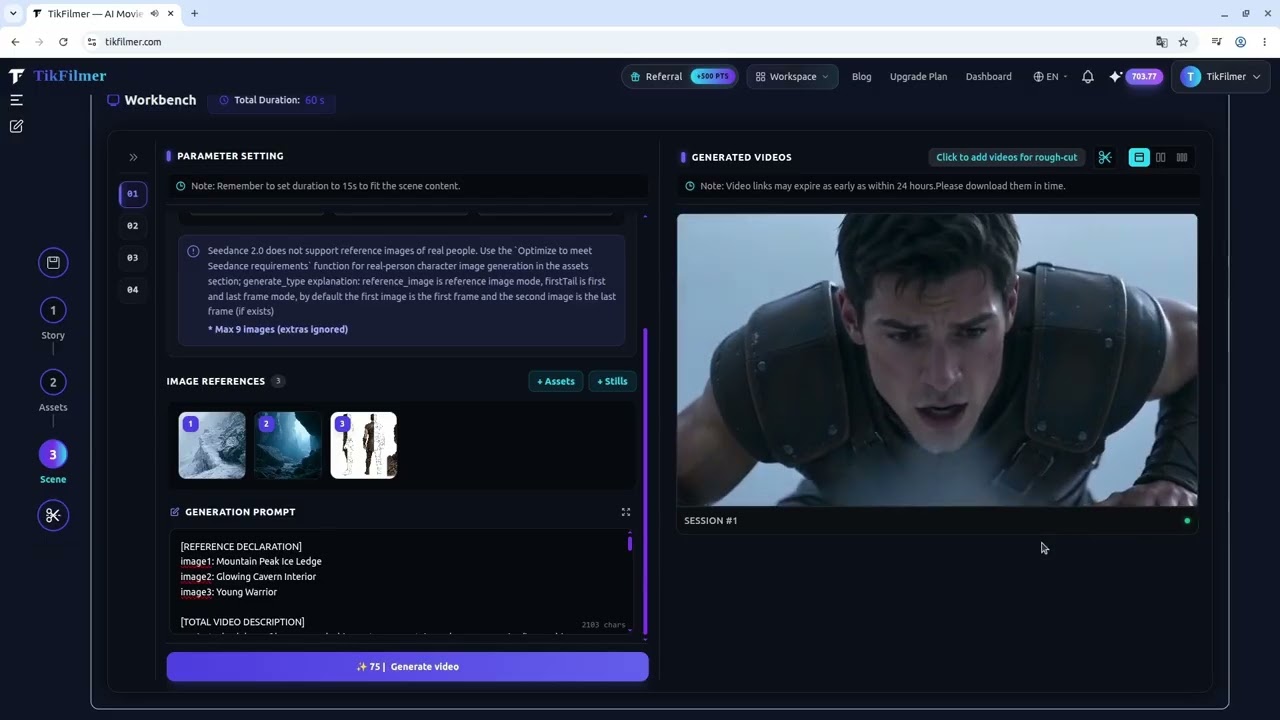The height and width of the screenshot is (720, 1280).
Task: Click the TikFilmer logo
Action: coord(58,76)
